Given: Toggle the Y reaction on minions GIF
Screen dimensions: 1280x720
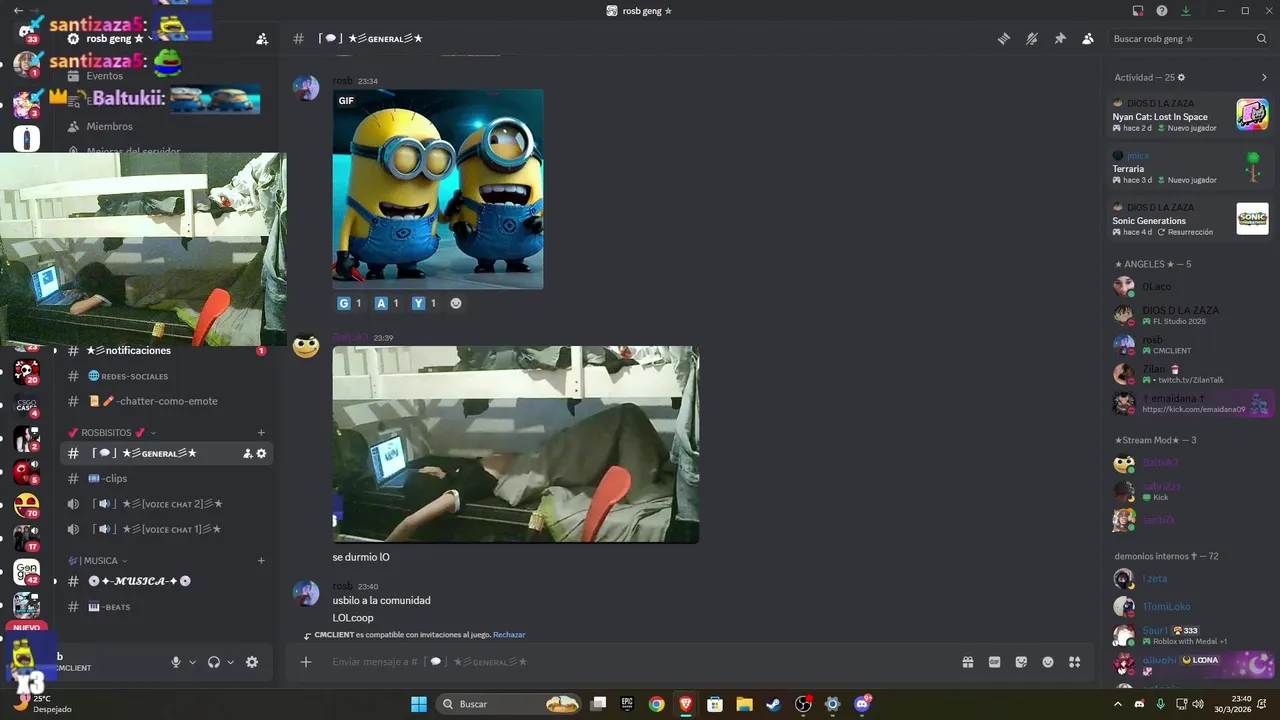Looking at the screenshot, I should pos(424,303).
